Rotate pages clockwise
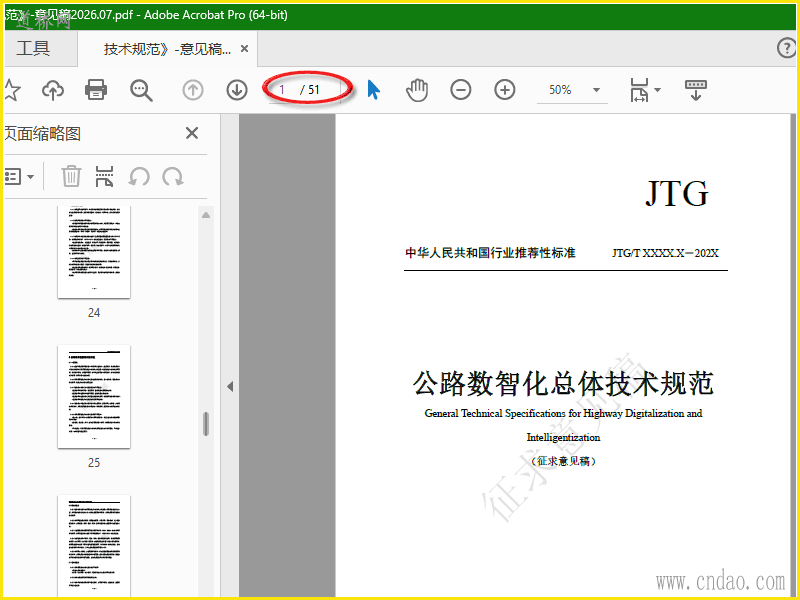This screenshot has width=800, height=600. (173, 177)
